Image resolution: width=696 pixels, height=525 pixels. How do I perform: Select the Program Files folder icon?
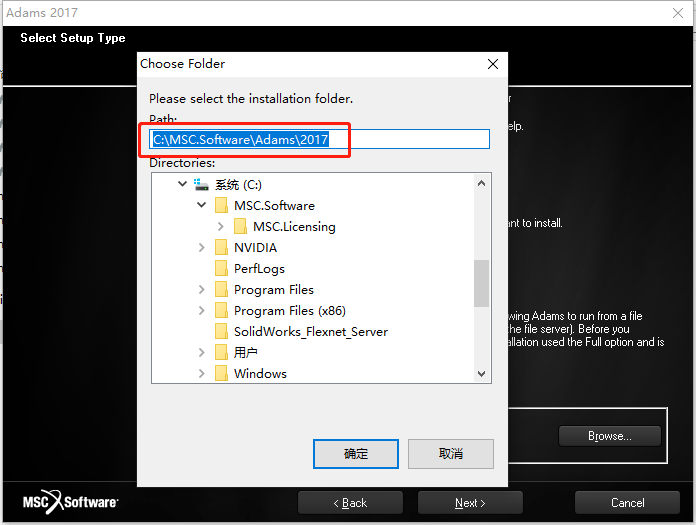click(221, 289)
